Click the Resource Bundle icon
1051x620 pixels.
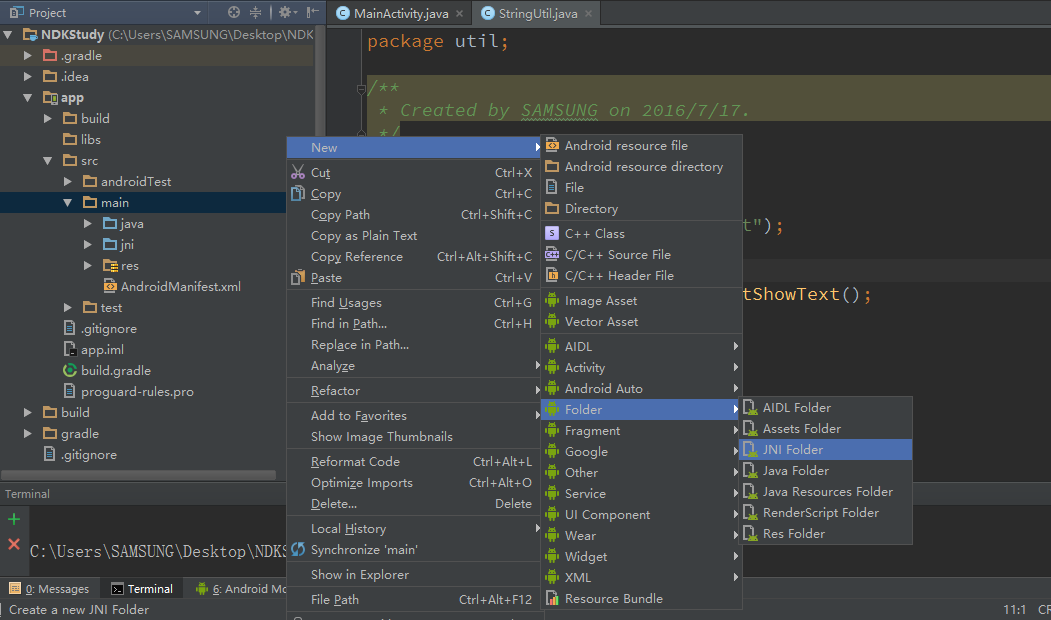pos(552,599)
